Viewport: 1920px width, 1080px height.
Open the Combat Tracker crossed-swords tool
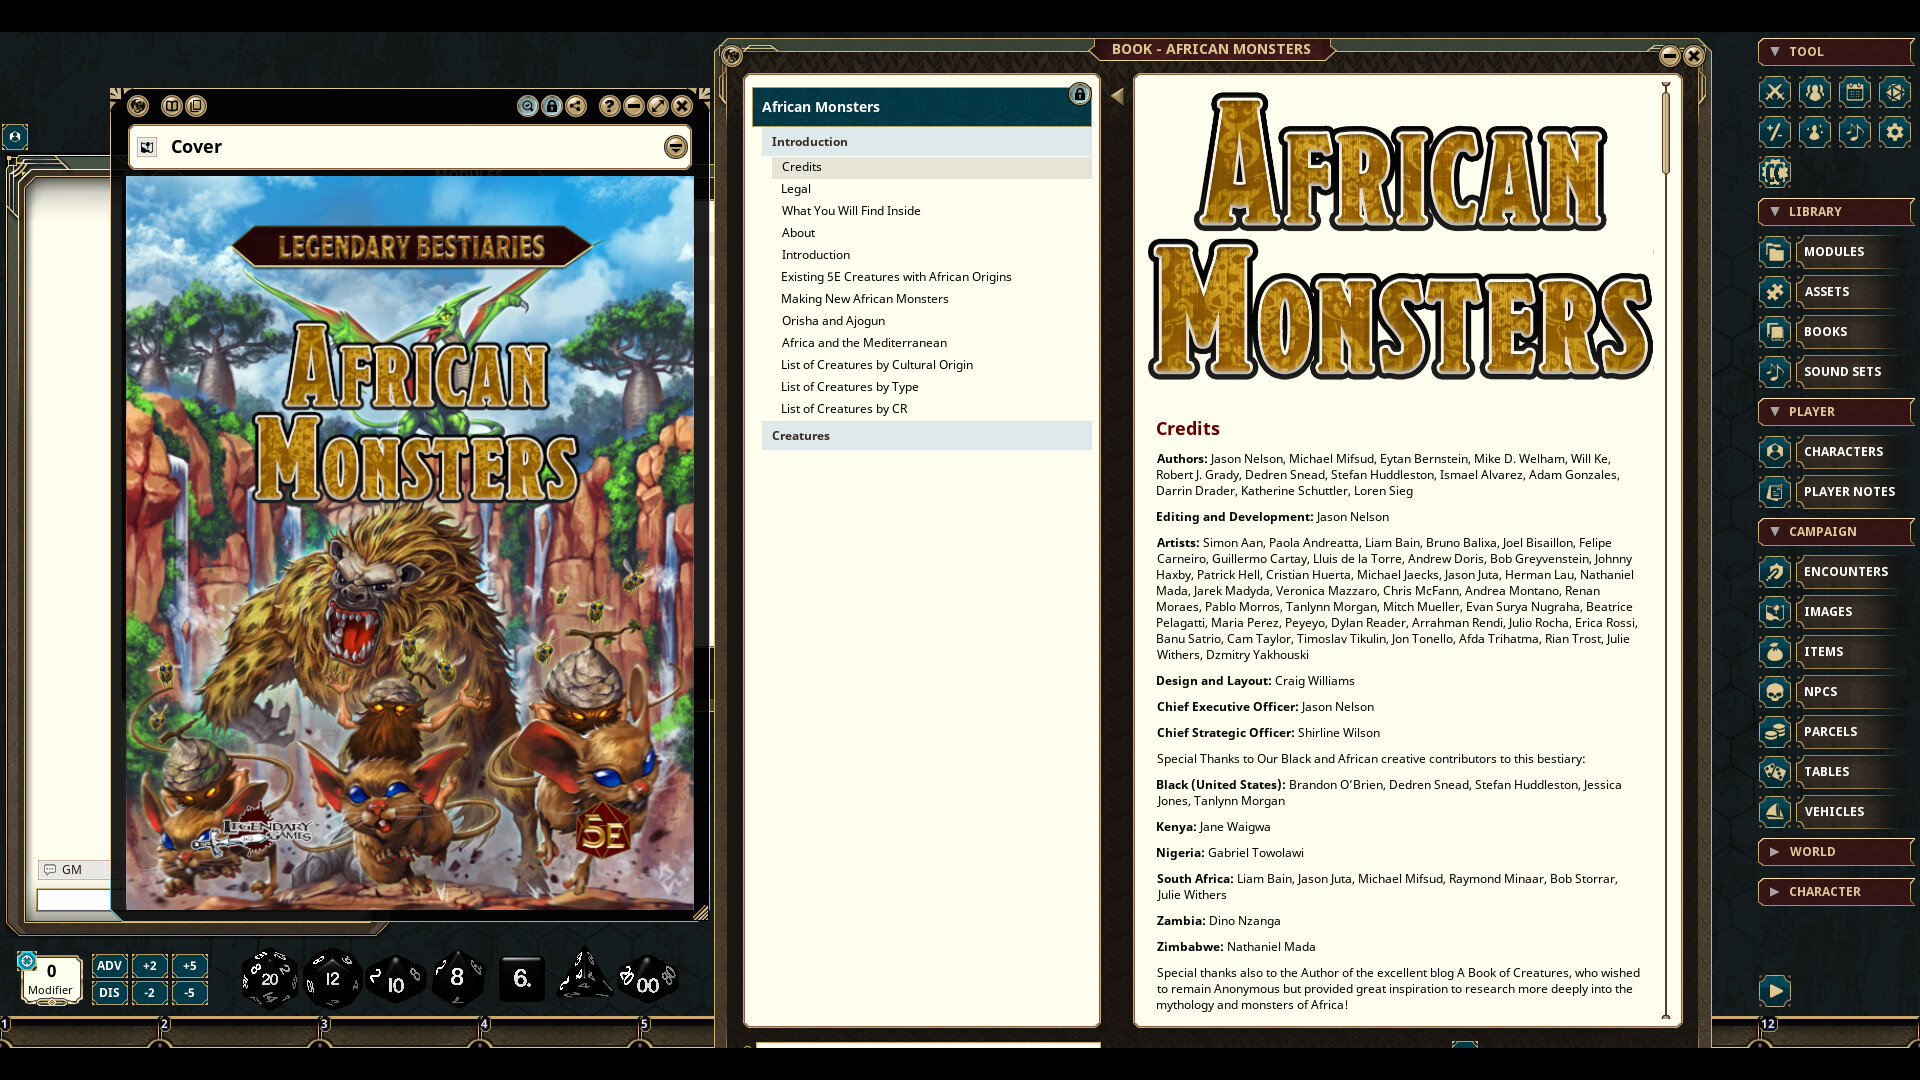tap(1775, 92)
